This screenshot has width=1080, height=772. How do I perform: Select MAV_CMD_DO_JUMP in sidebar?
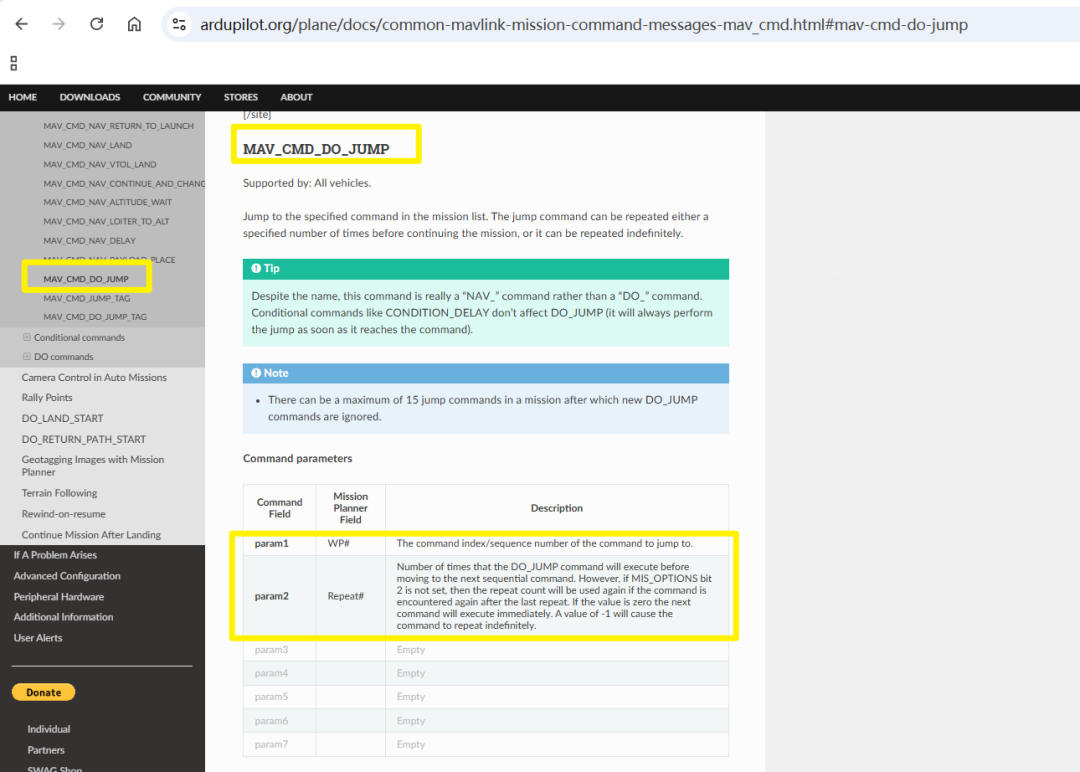pyautogui.click(x=86, y=279)
